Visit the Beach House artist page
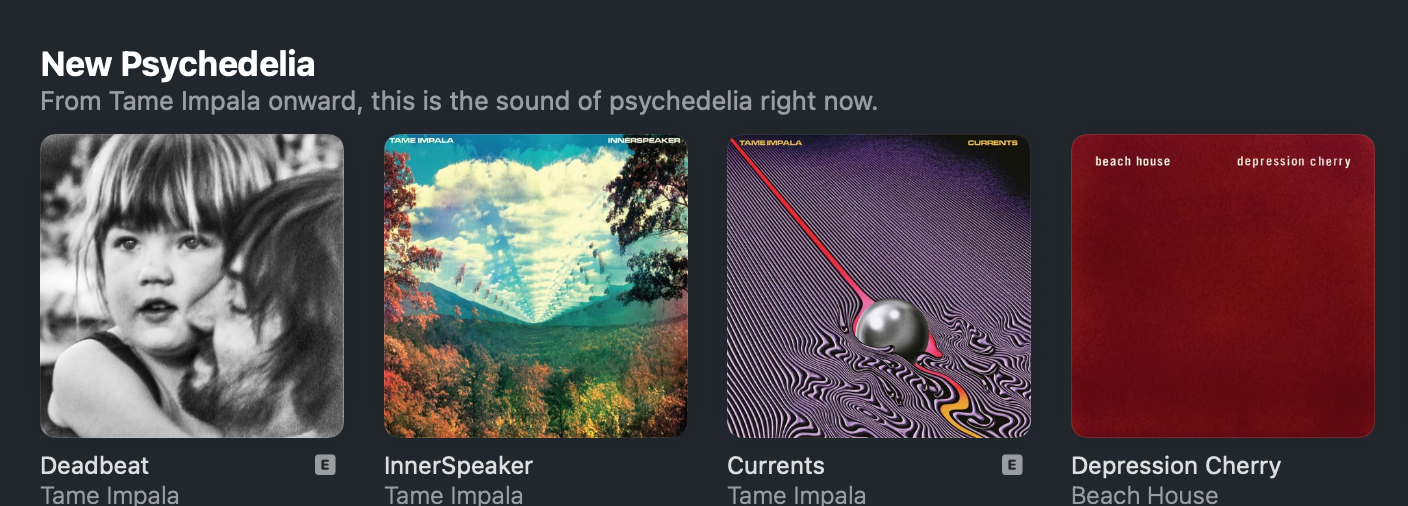 point(1145,495)
